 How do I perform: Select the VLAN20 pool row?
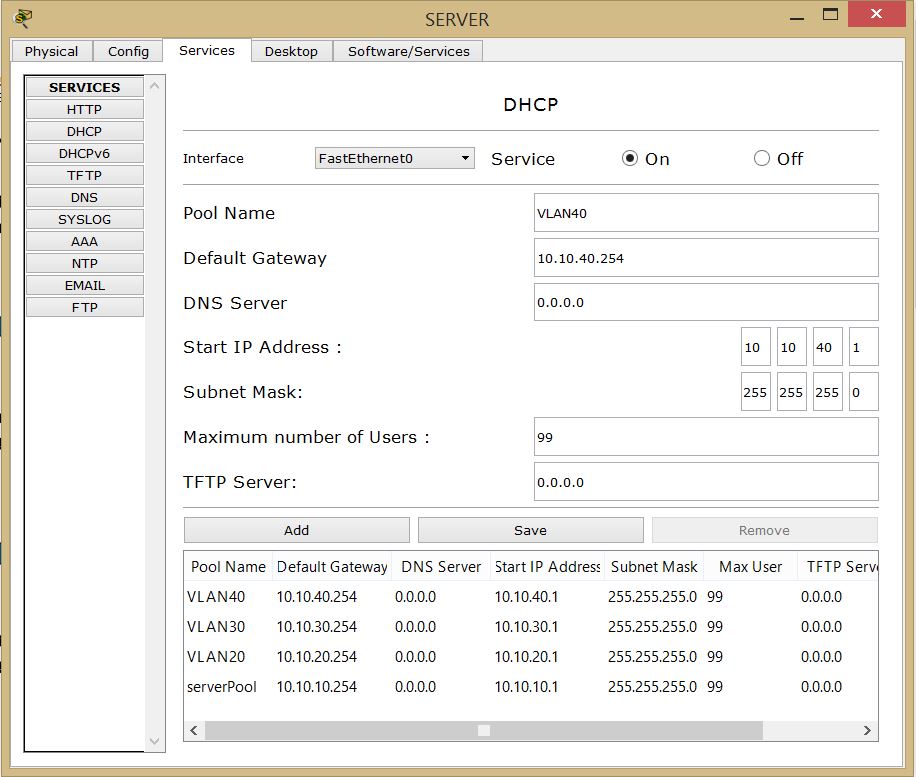tap(530, 657)
